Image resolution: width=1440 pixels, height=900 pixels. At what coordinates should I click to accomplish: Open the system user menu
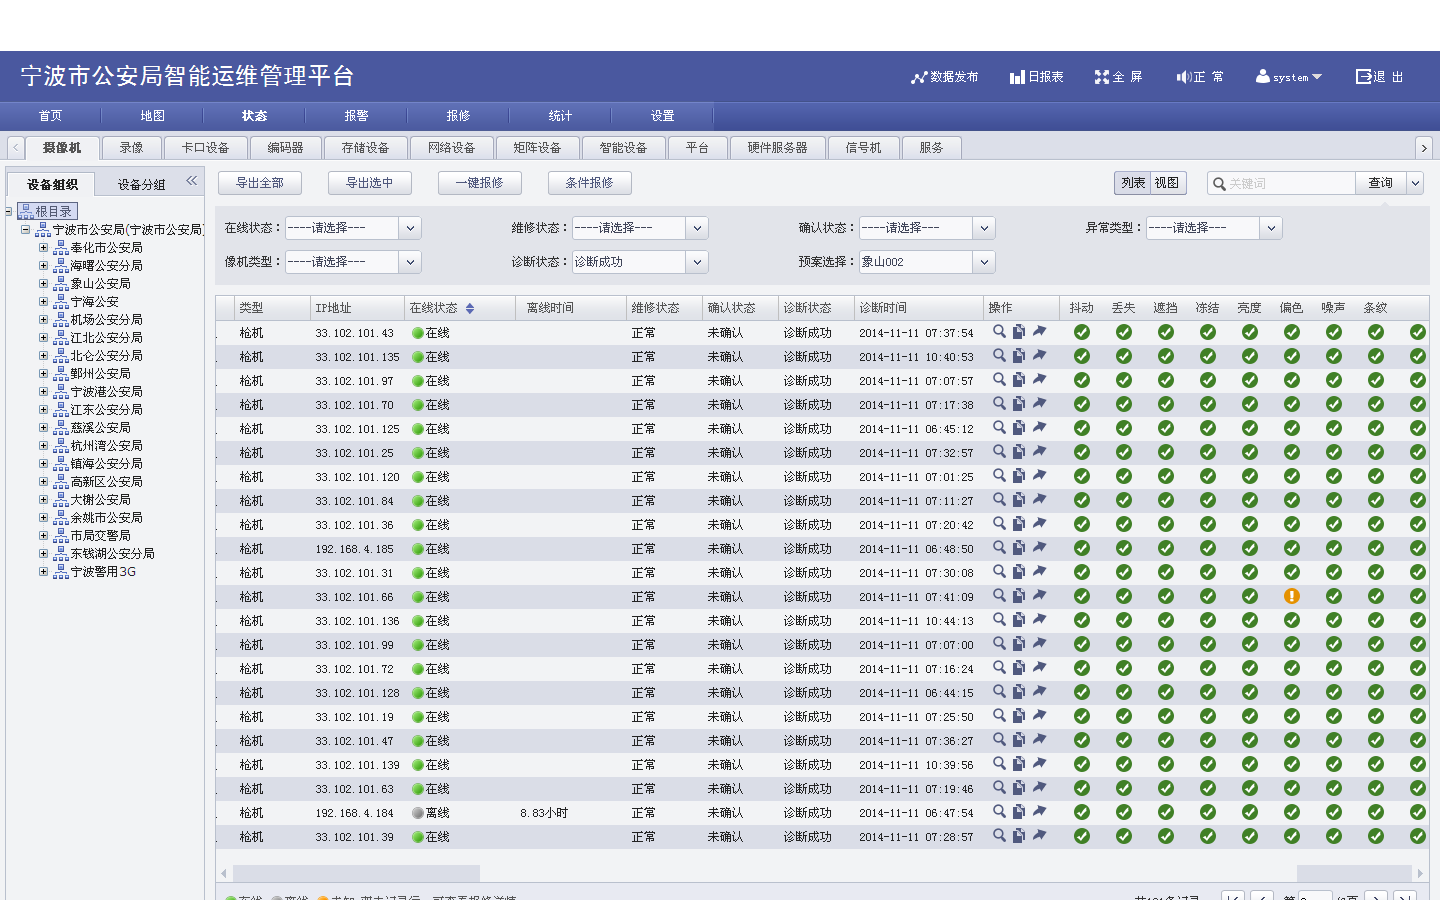point(1289,77)
